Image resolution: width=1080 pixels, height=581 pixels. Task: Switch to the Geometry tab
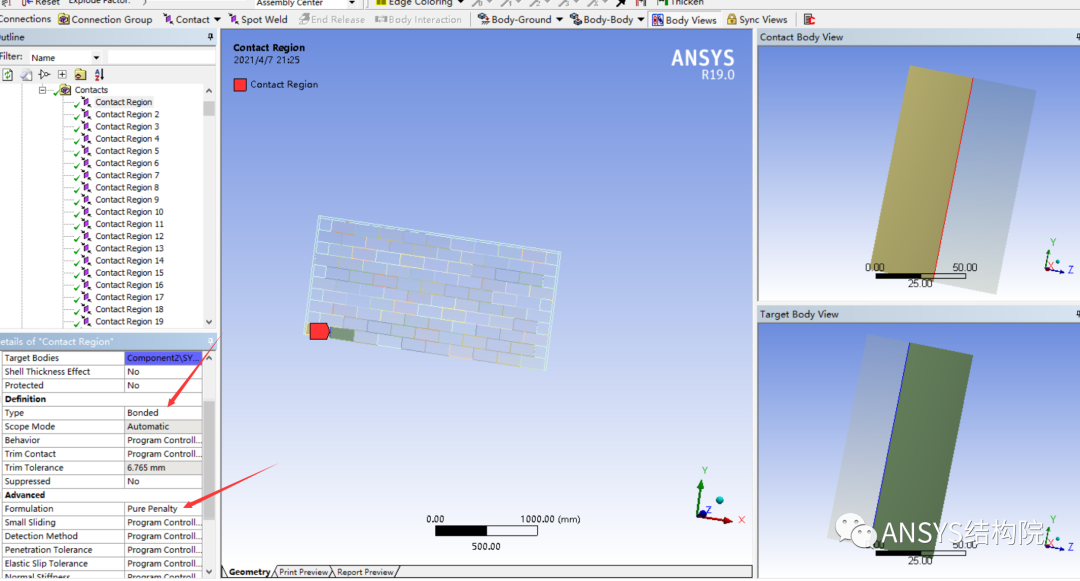(249, 571)
